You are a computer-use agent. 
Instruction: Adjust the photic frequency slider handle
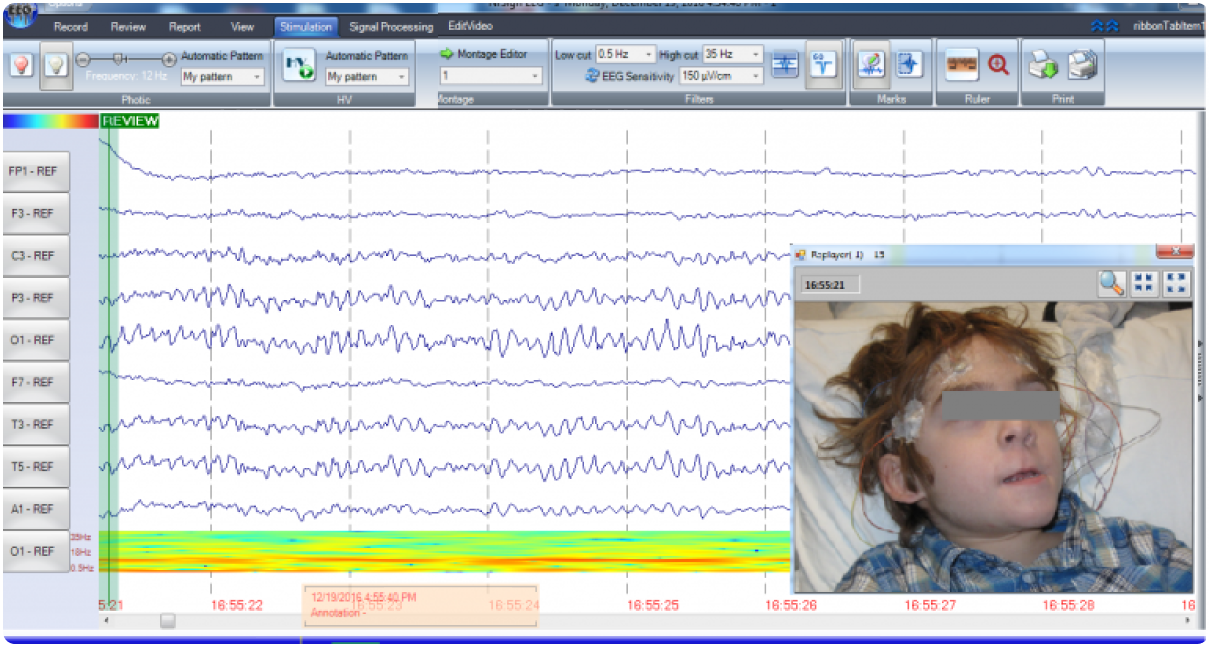click(118, 59)
